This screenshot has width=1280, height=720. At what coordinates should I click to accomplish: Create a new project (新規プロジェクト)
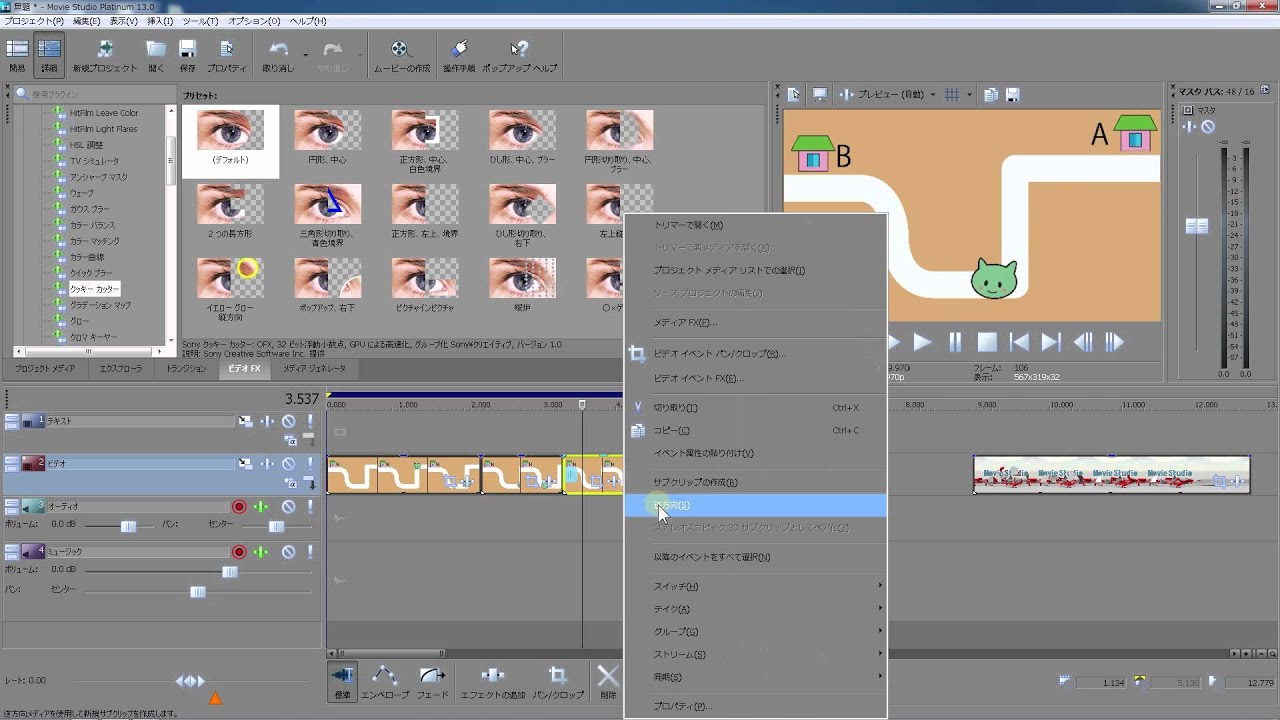point(104,55)
